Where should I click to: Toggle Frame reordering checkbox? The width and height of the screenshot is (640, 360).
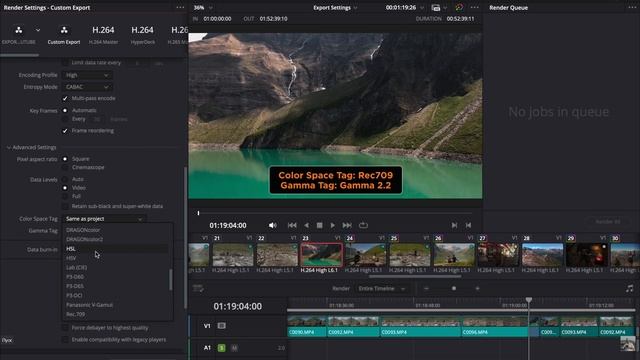65,131
